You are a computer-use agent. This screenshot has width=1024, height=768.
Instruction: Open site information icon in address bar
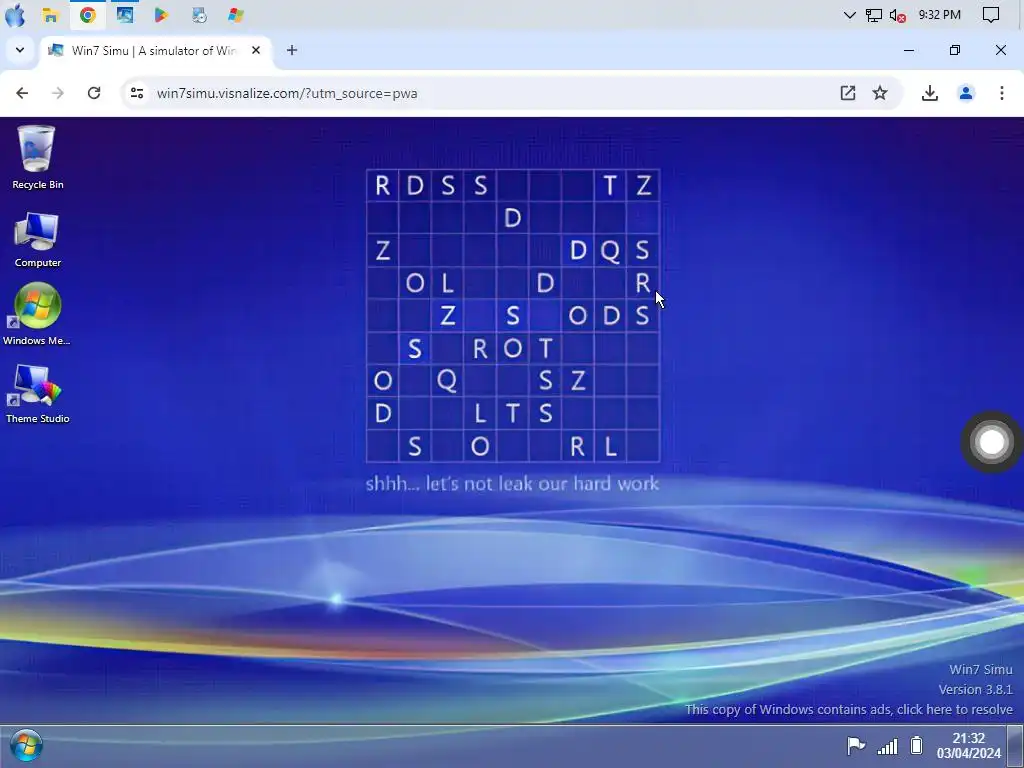pyautogui.click(x=136, y=93)
